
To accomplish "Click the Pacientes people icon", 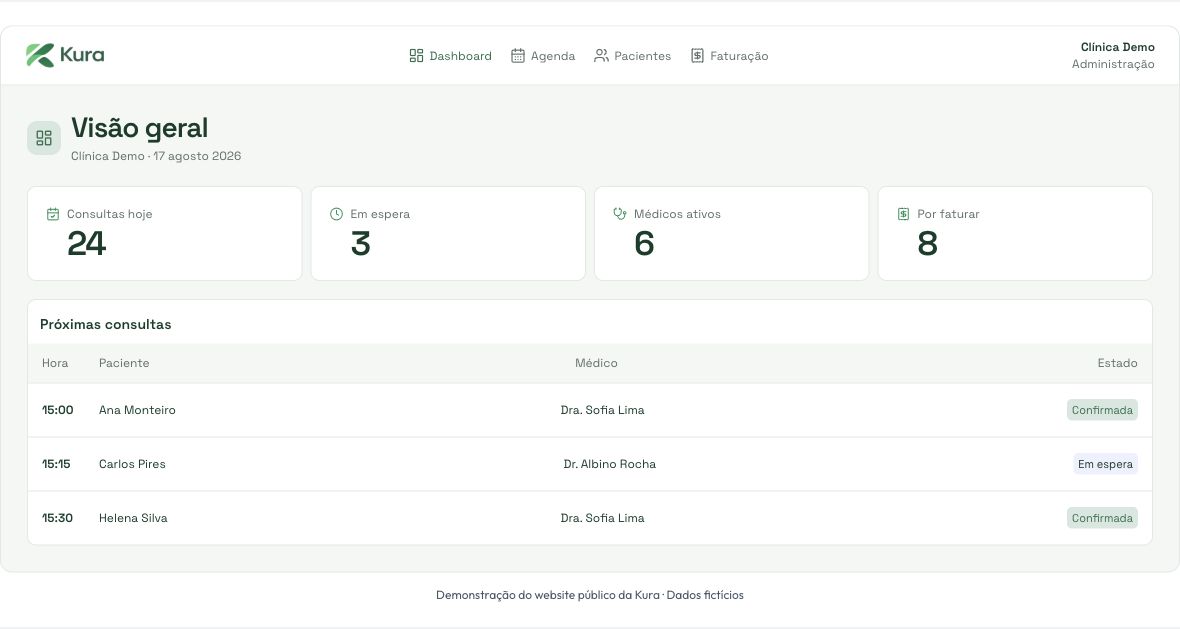I will click(601, 56).
